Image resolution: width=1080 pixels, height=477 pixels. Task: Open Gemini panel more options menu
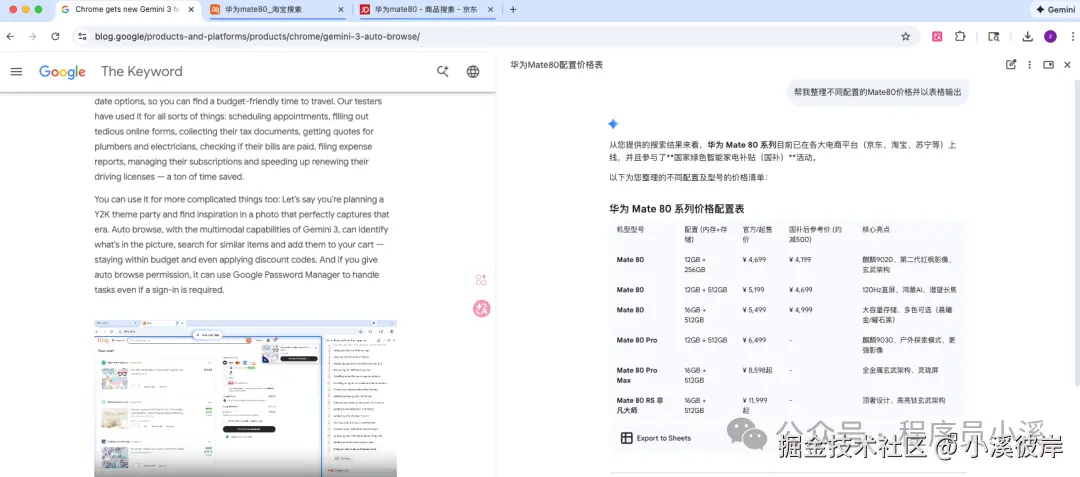click(x=1029, y=64)
